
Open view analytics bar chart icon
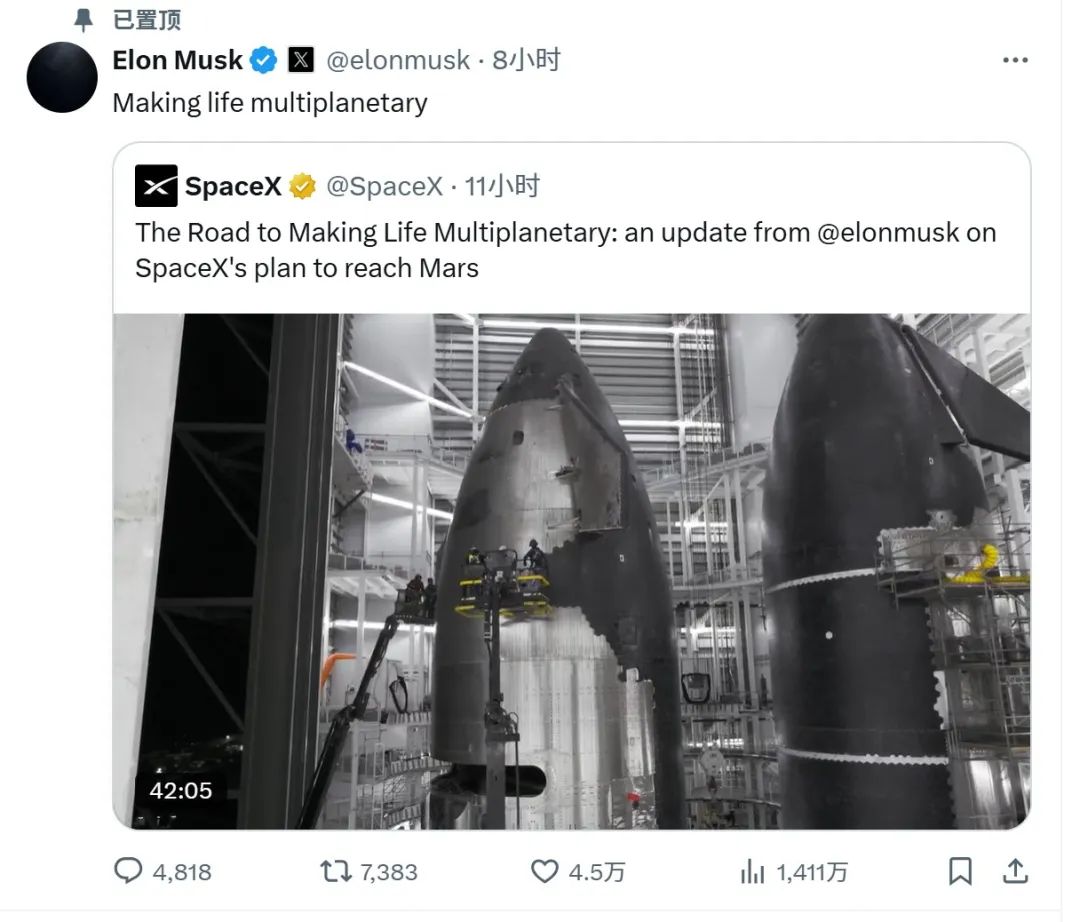(x=752, y=872)
